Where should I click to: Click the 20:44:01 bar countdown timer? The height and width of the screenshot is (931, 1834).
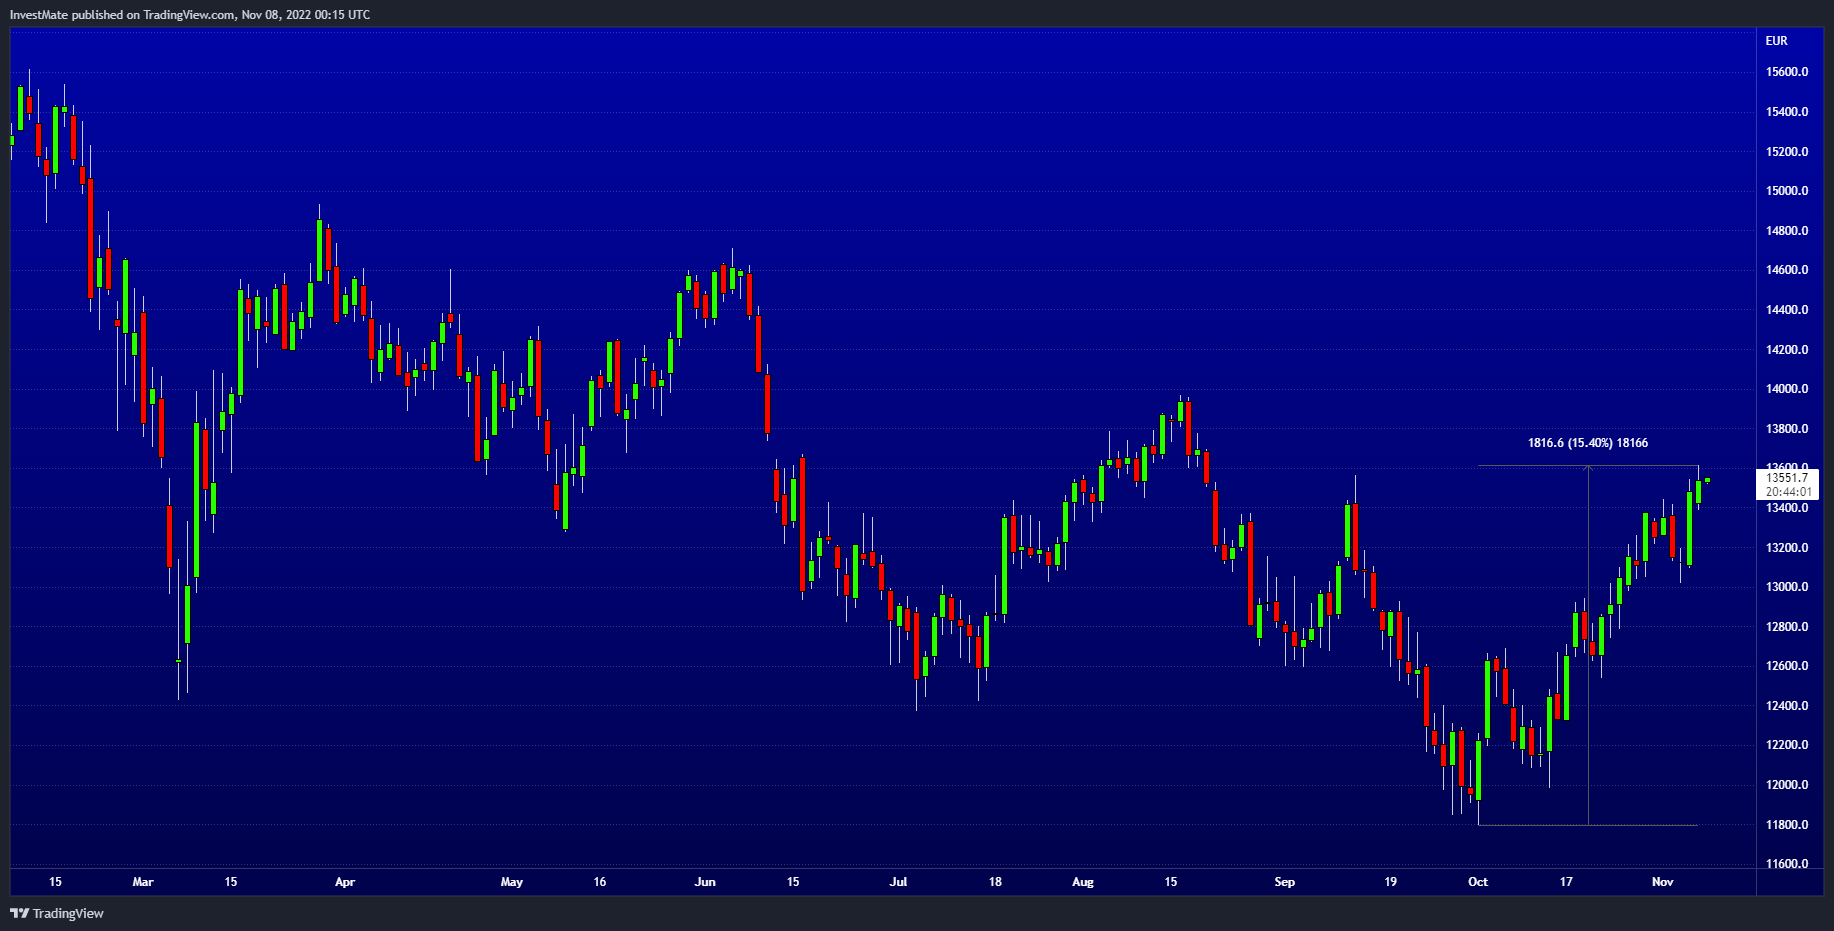1788,492
